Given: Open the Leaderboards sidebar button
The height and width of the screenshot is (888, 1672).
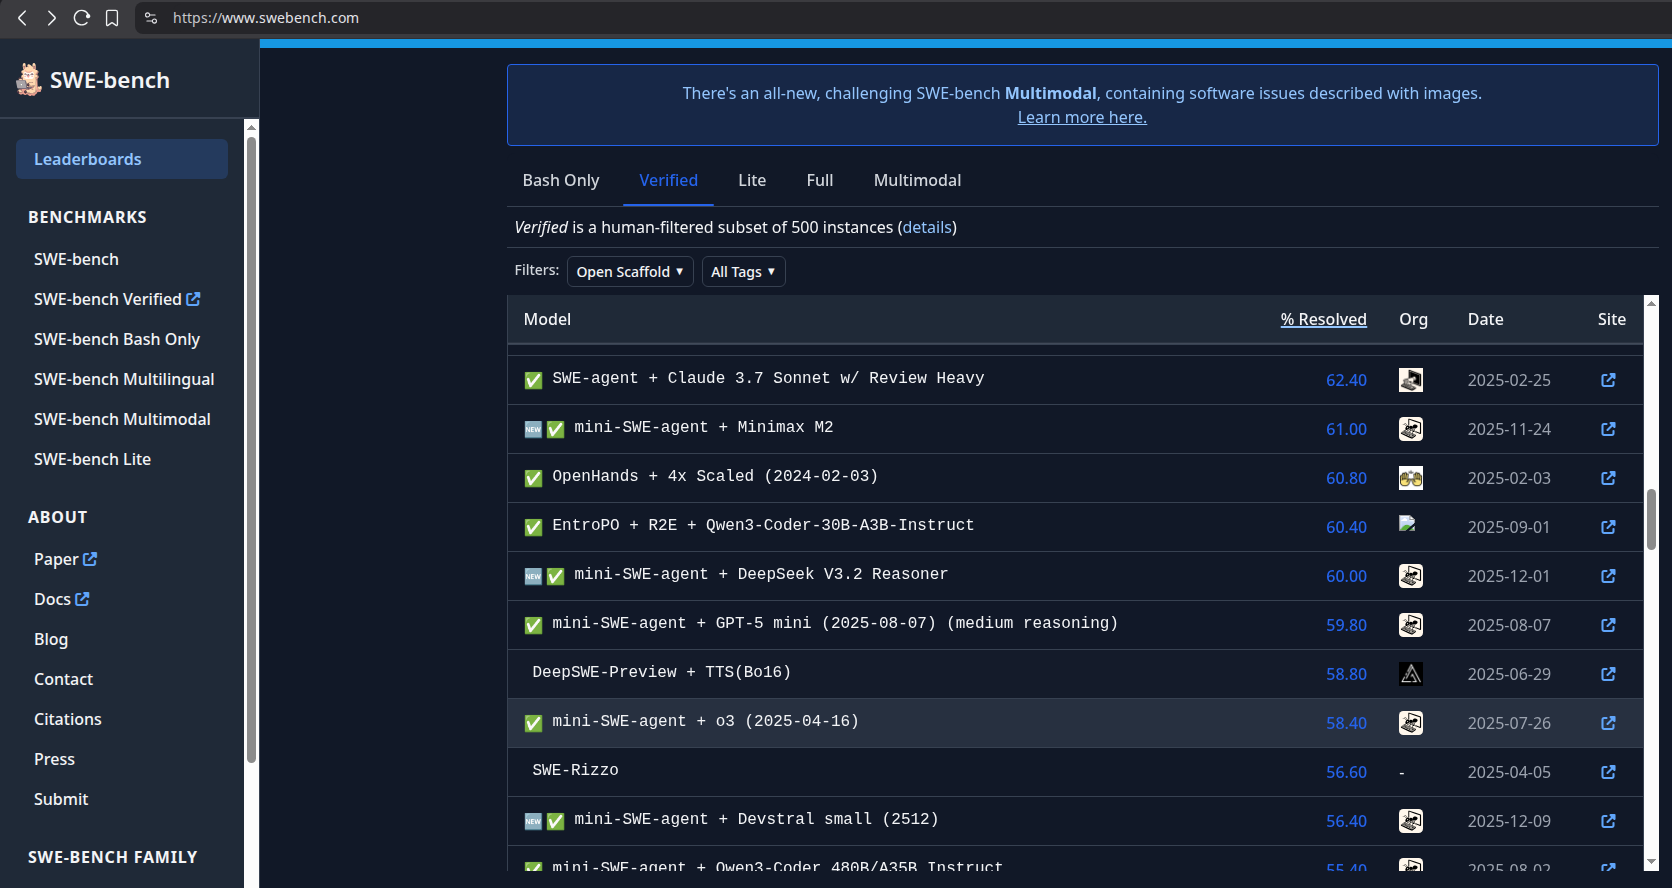Looking at the screenshot, I should pos(122,159).
